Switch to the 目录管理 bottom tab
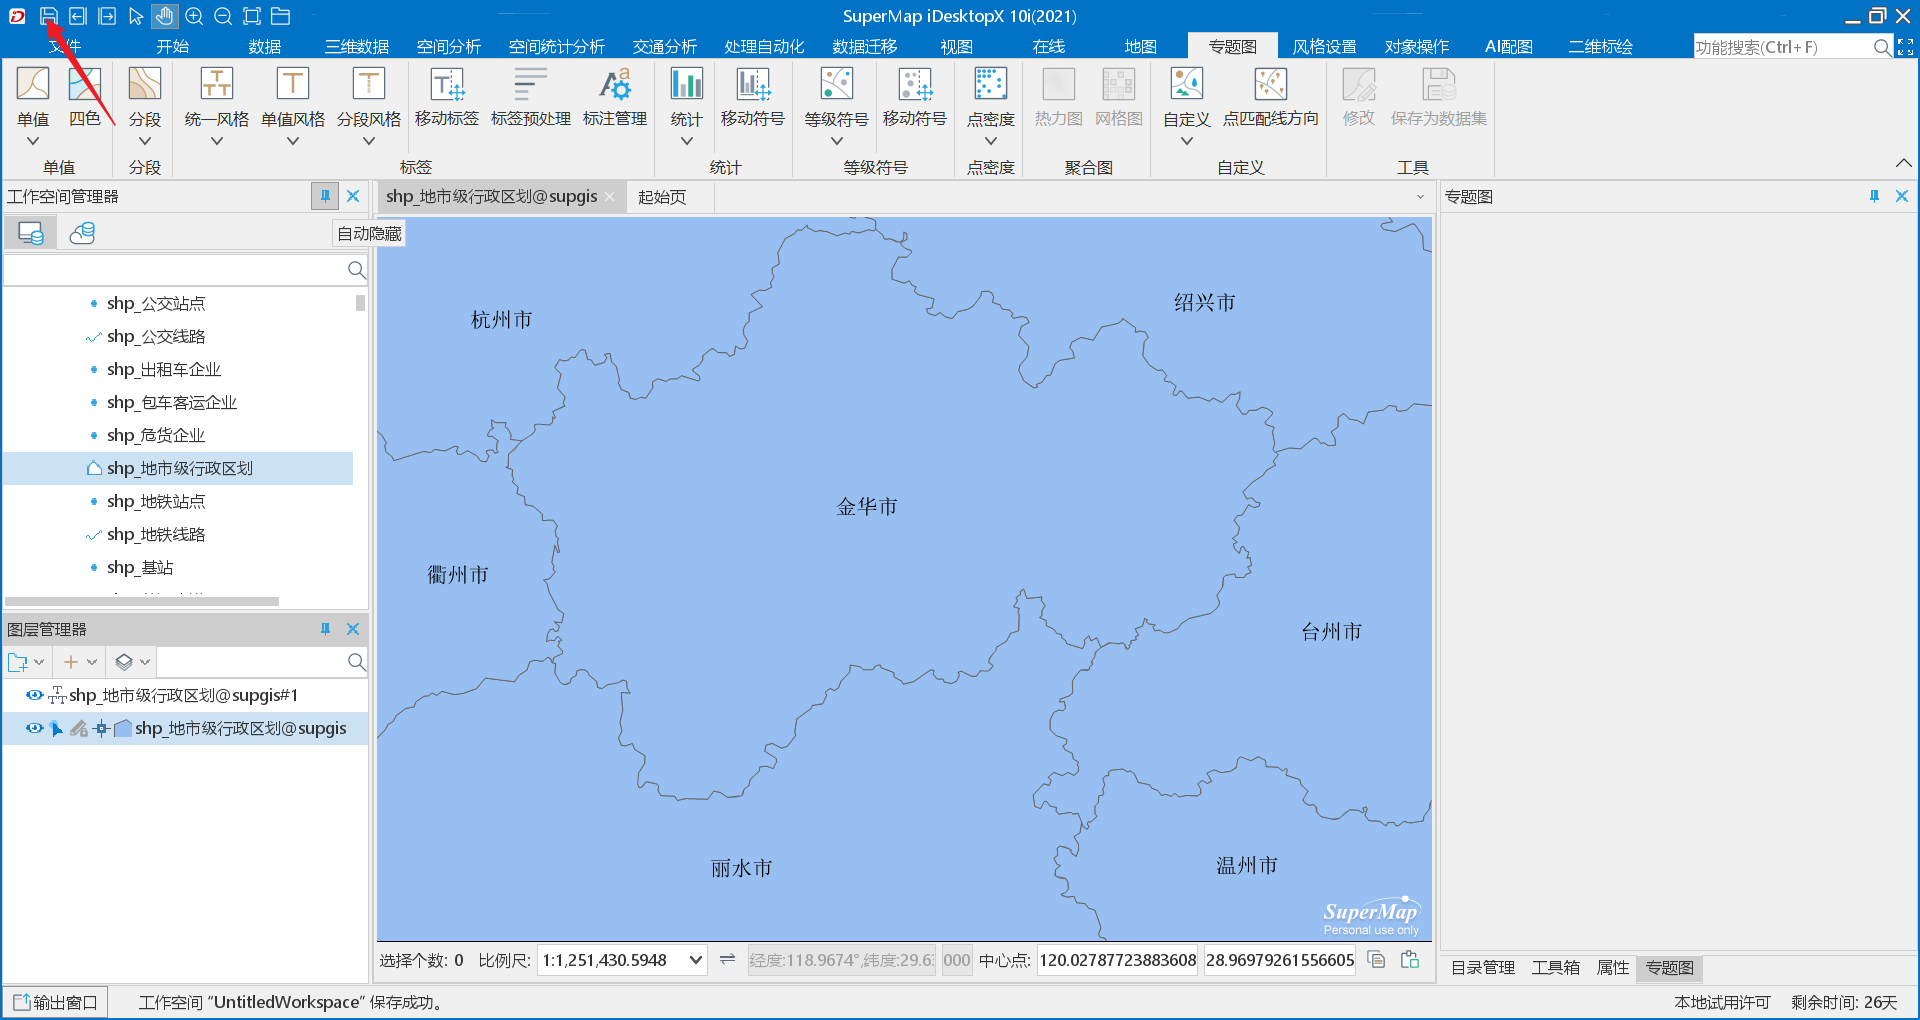This screenshot has width=1920, height=1020. (x=1483, y=968)
